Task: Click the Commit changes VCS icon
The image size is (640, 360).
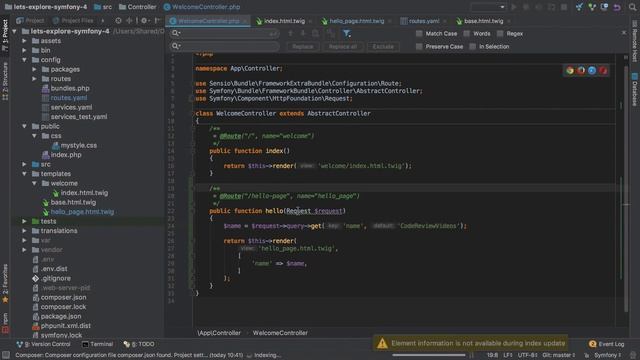Action: tap(592, 7)
